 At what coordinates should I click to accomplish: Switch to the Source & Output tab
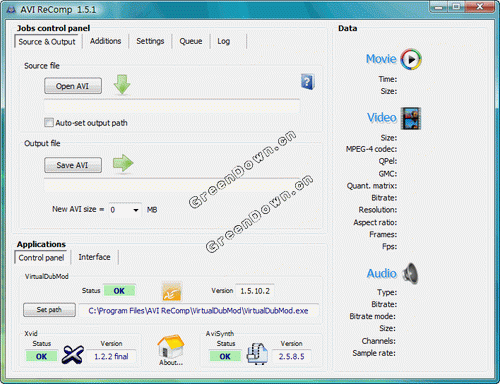47,42
